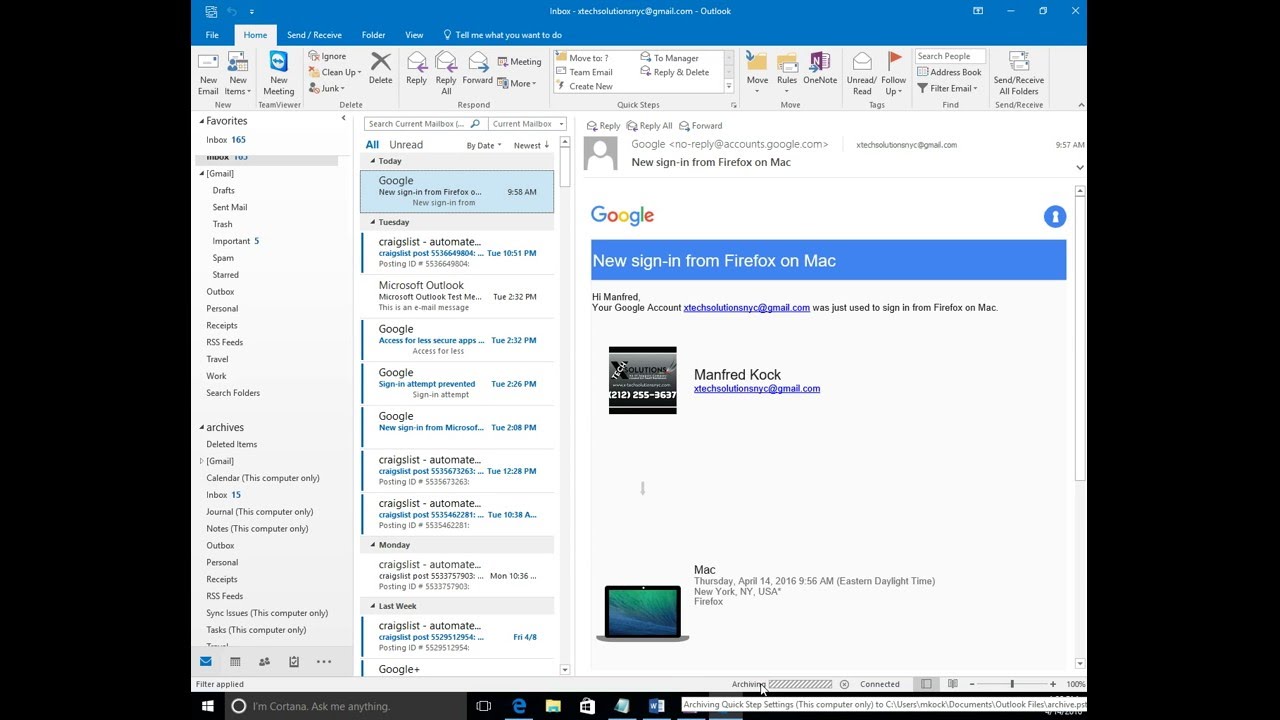Switch to the Send / Receive tab
The width and height of the screenshot is (1280, 720).
pos(314,35)
